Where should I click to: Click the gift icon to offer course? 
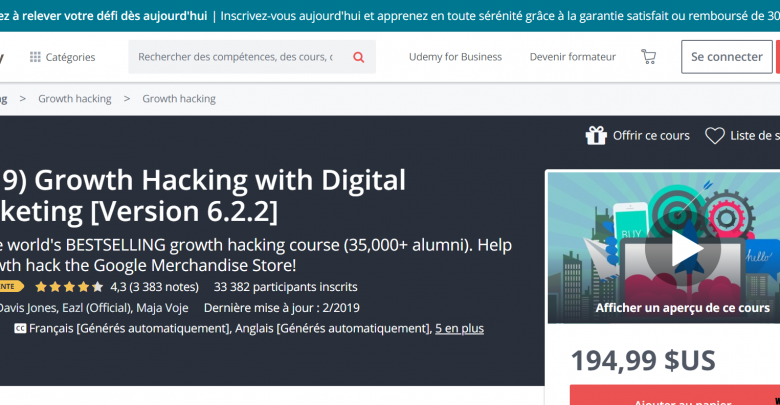point(596,135)
